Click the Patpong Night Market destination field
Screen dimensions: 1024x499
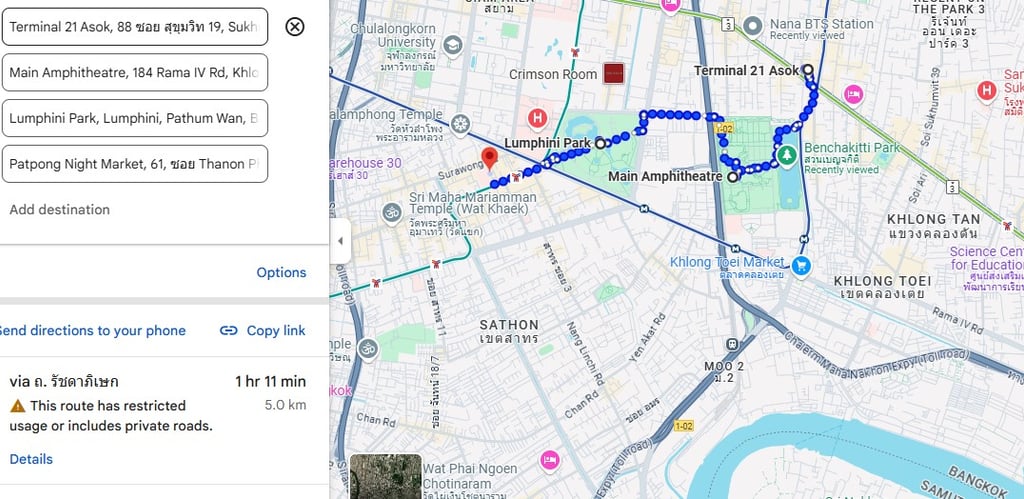coord(135,164)
